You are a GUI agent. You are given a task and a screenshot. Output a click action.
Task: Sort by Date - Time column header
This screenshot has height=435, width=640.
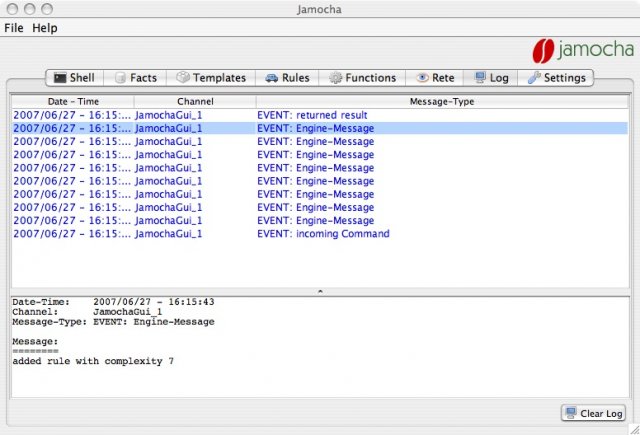pyautogui.click(x=72, y=102)
